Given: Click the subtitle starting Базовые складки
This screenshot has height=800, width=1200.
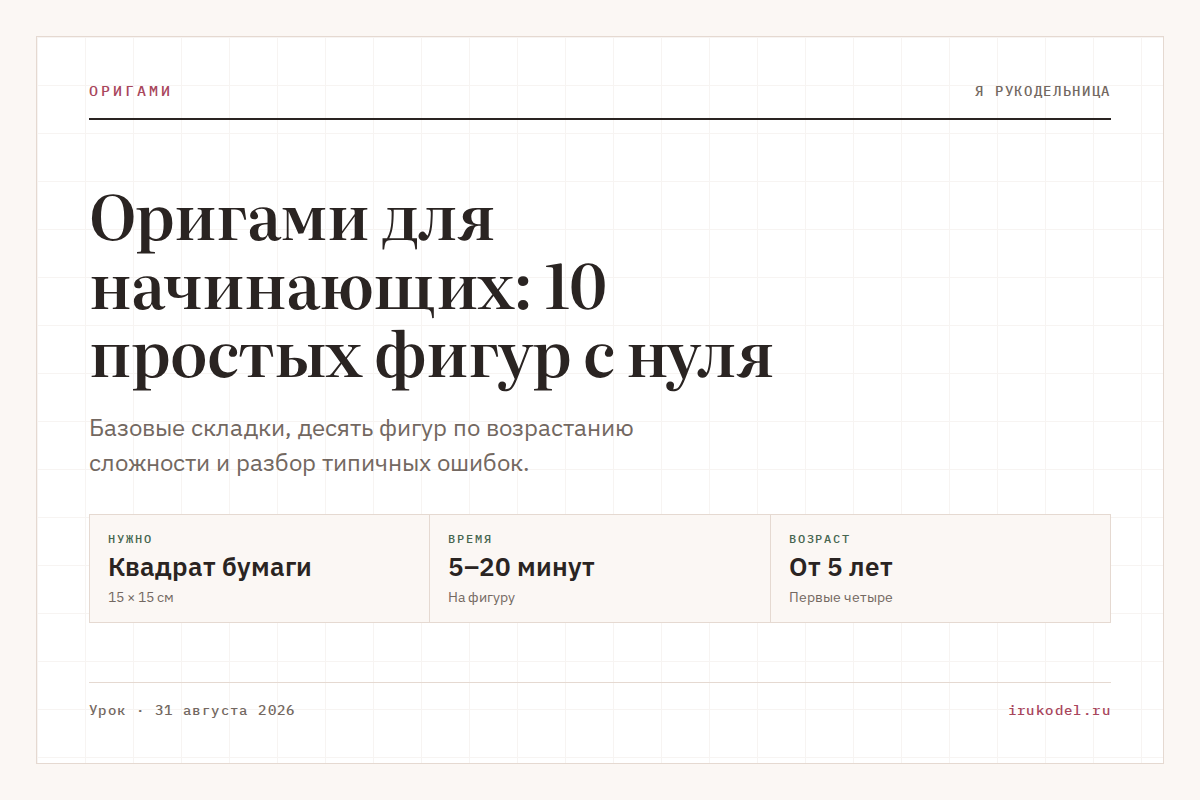Looking at the screenshot, I should (361, 447).
